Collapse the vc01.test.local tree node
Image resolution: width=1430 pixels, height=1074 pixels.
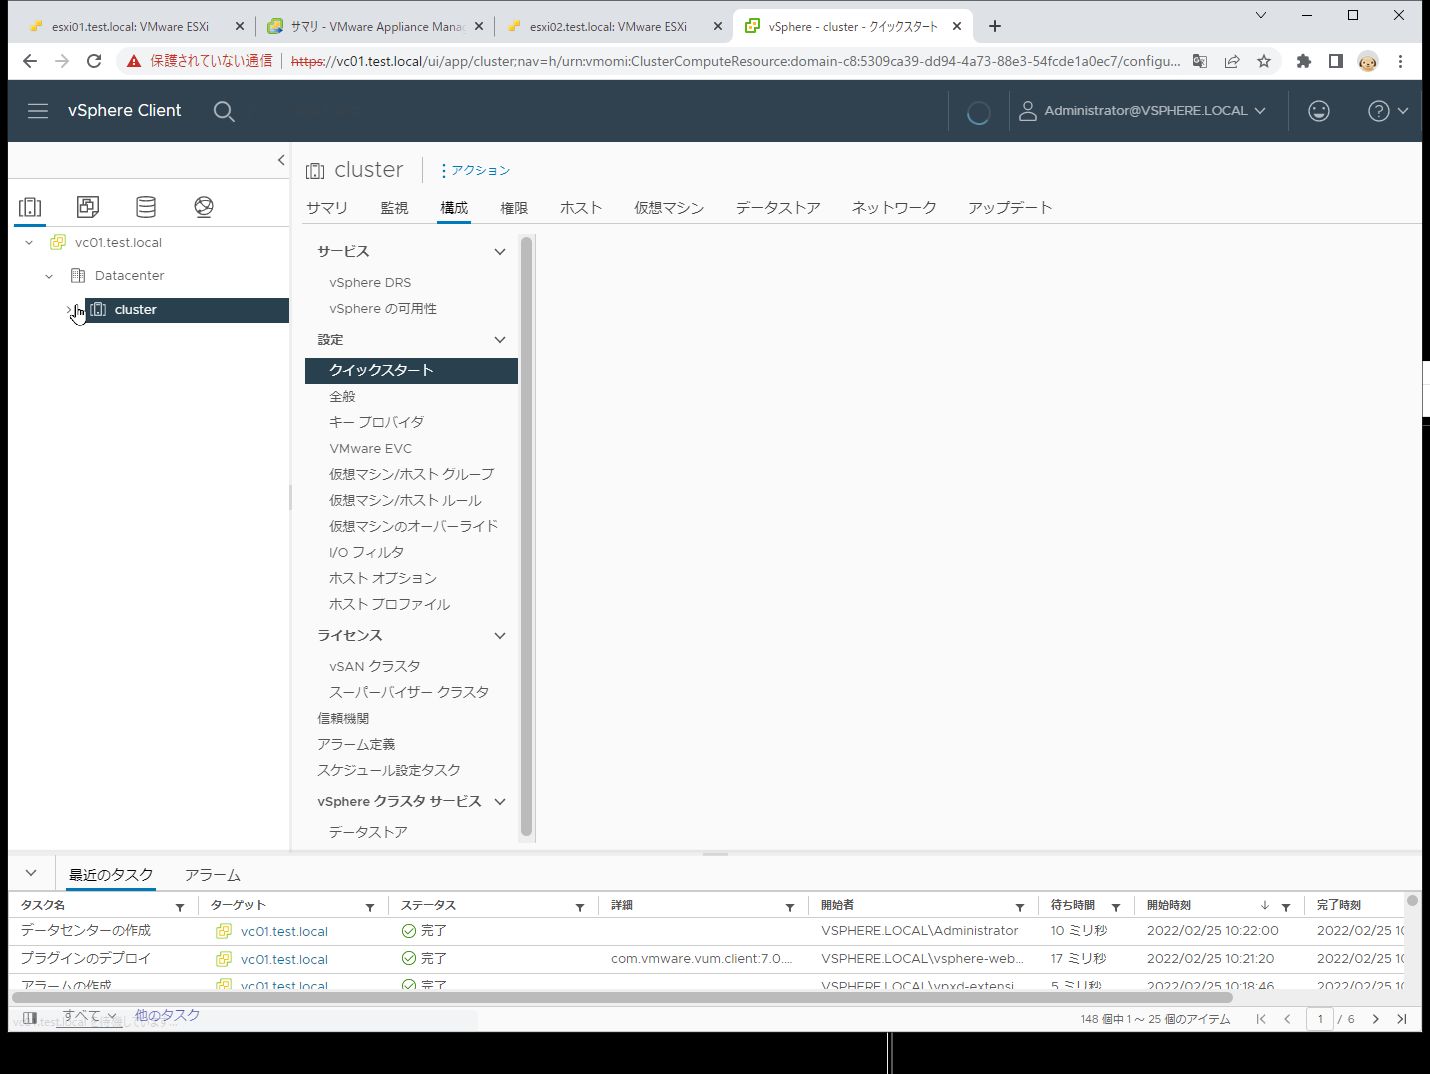pos(29,243)
